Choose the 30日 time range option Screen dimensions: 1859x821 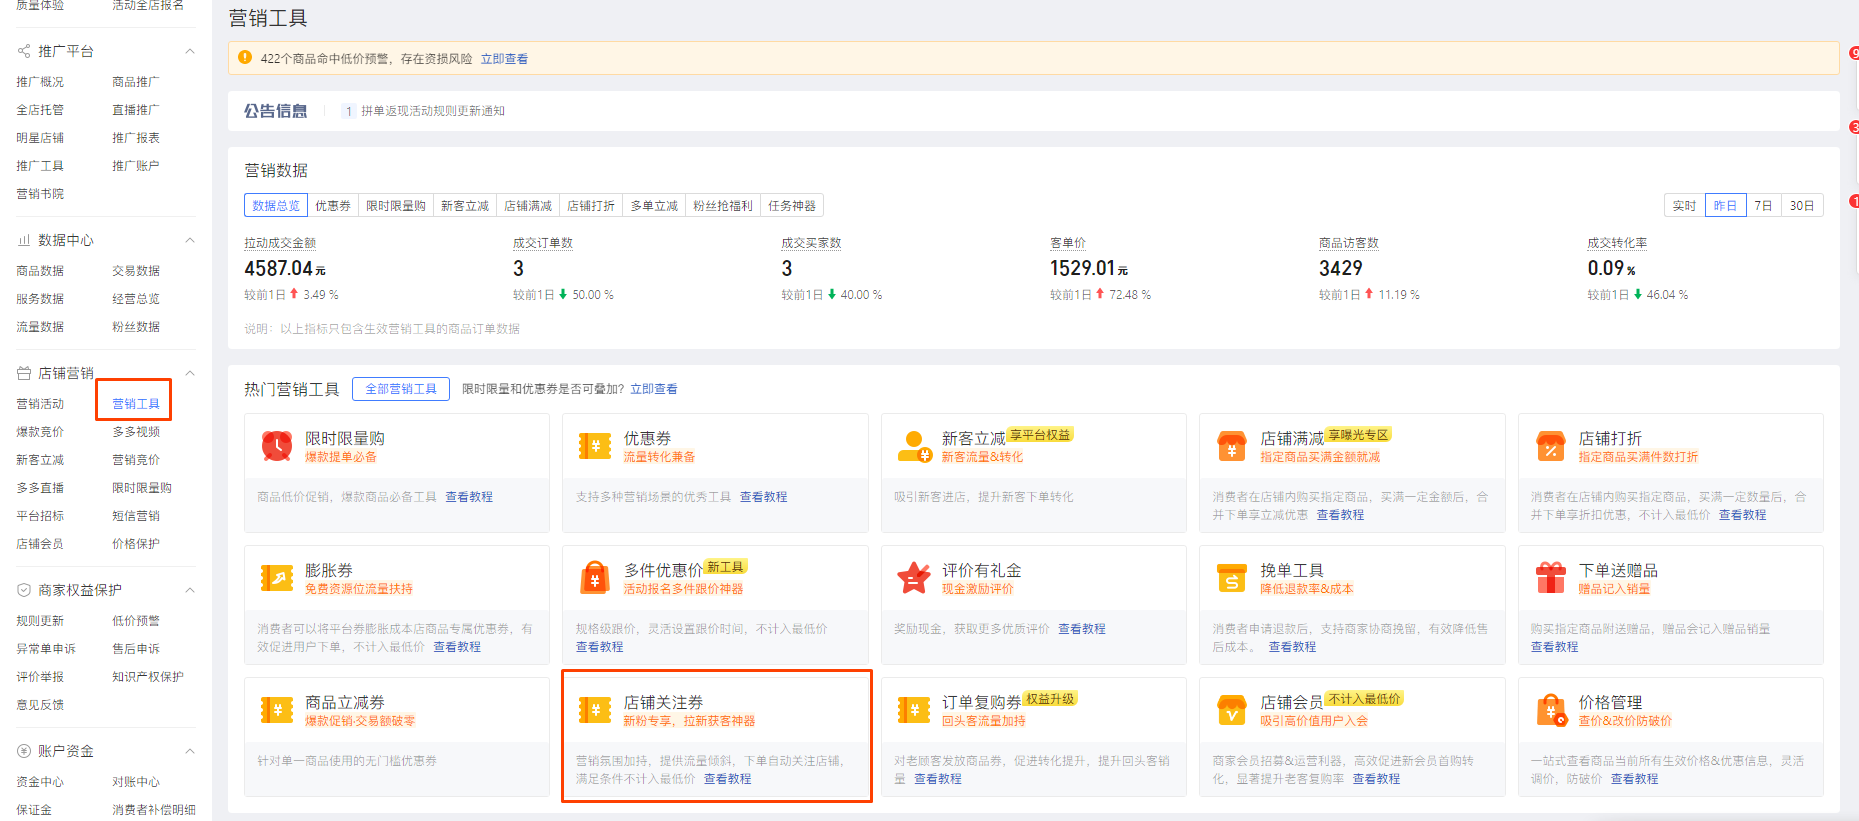1801,206
